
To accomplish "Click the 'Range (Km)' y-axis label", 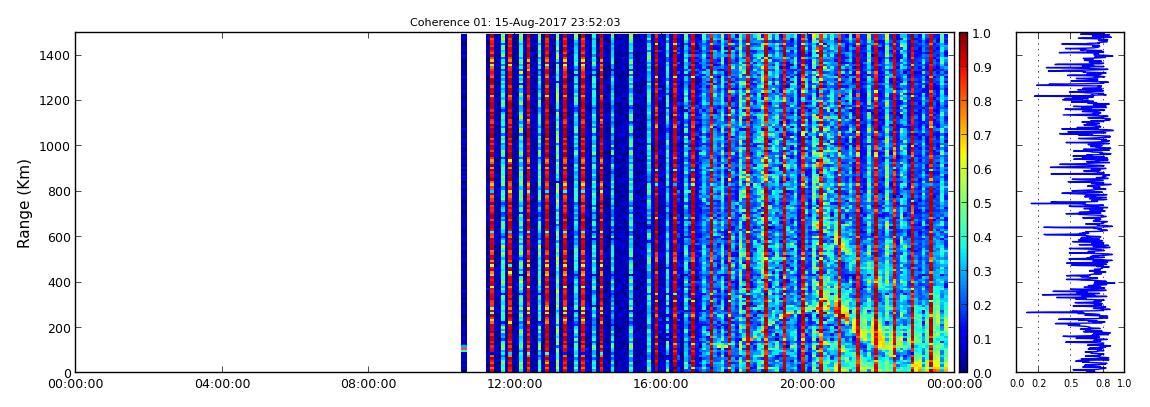I will pos(24,203).
